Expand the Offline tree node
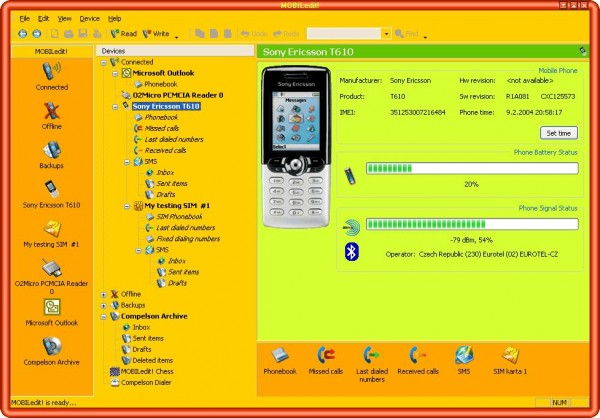The height and width of the screenshot is (418, 600). (x=104, y=294)
